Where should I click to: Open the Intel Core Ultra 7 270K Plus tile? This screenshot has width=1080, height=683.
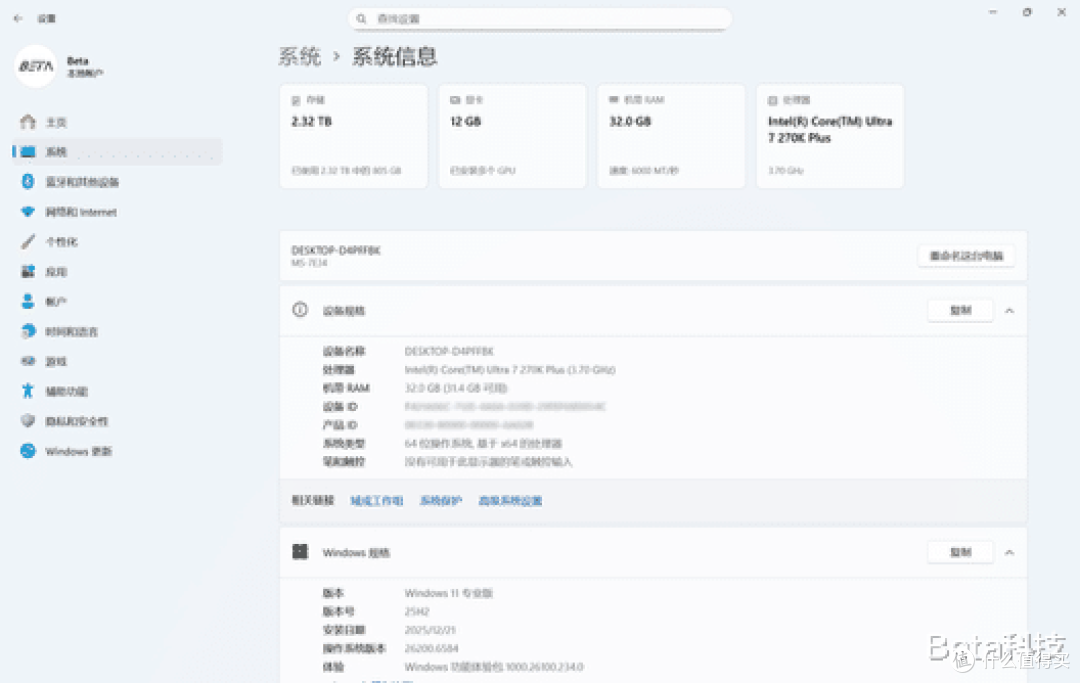coord(830,136)
